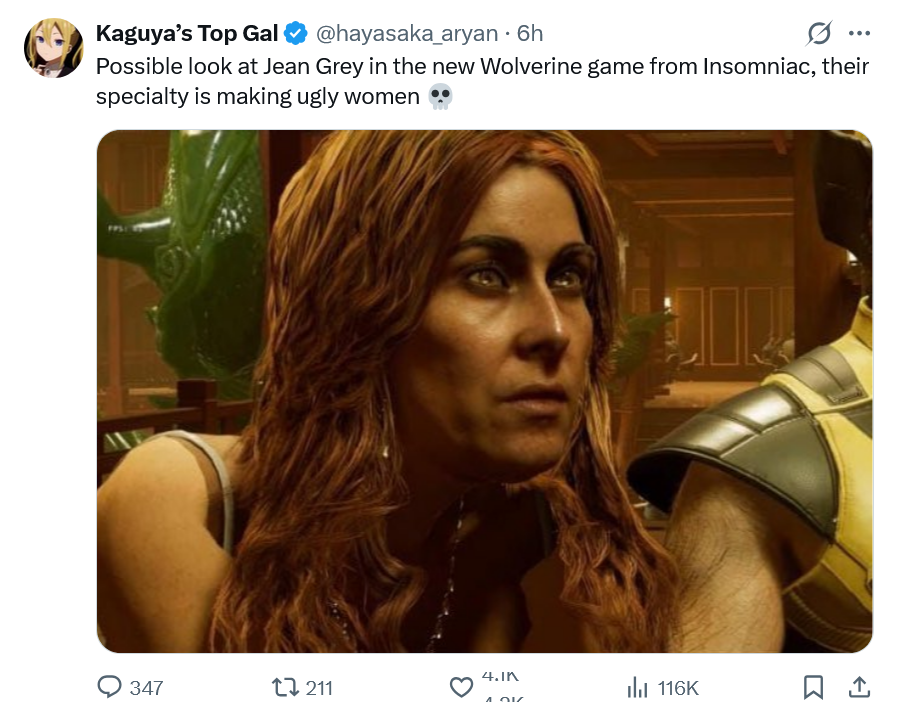Click the skull emoji in the tweet

(438, 98)
